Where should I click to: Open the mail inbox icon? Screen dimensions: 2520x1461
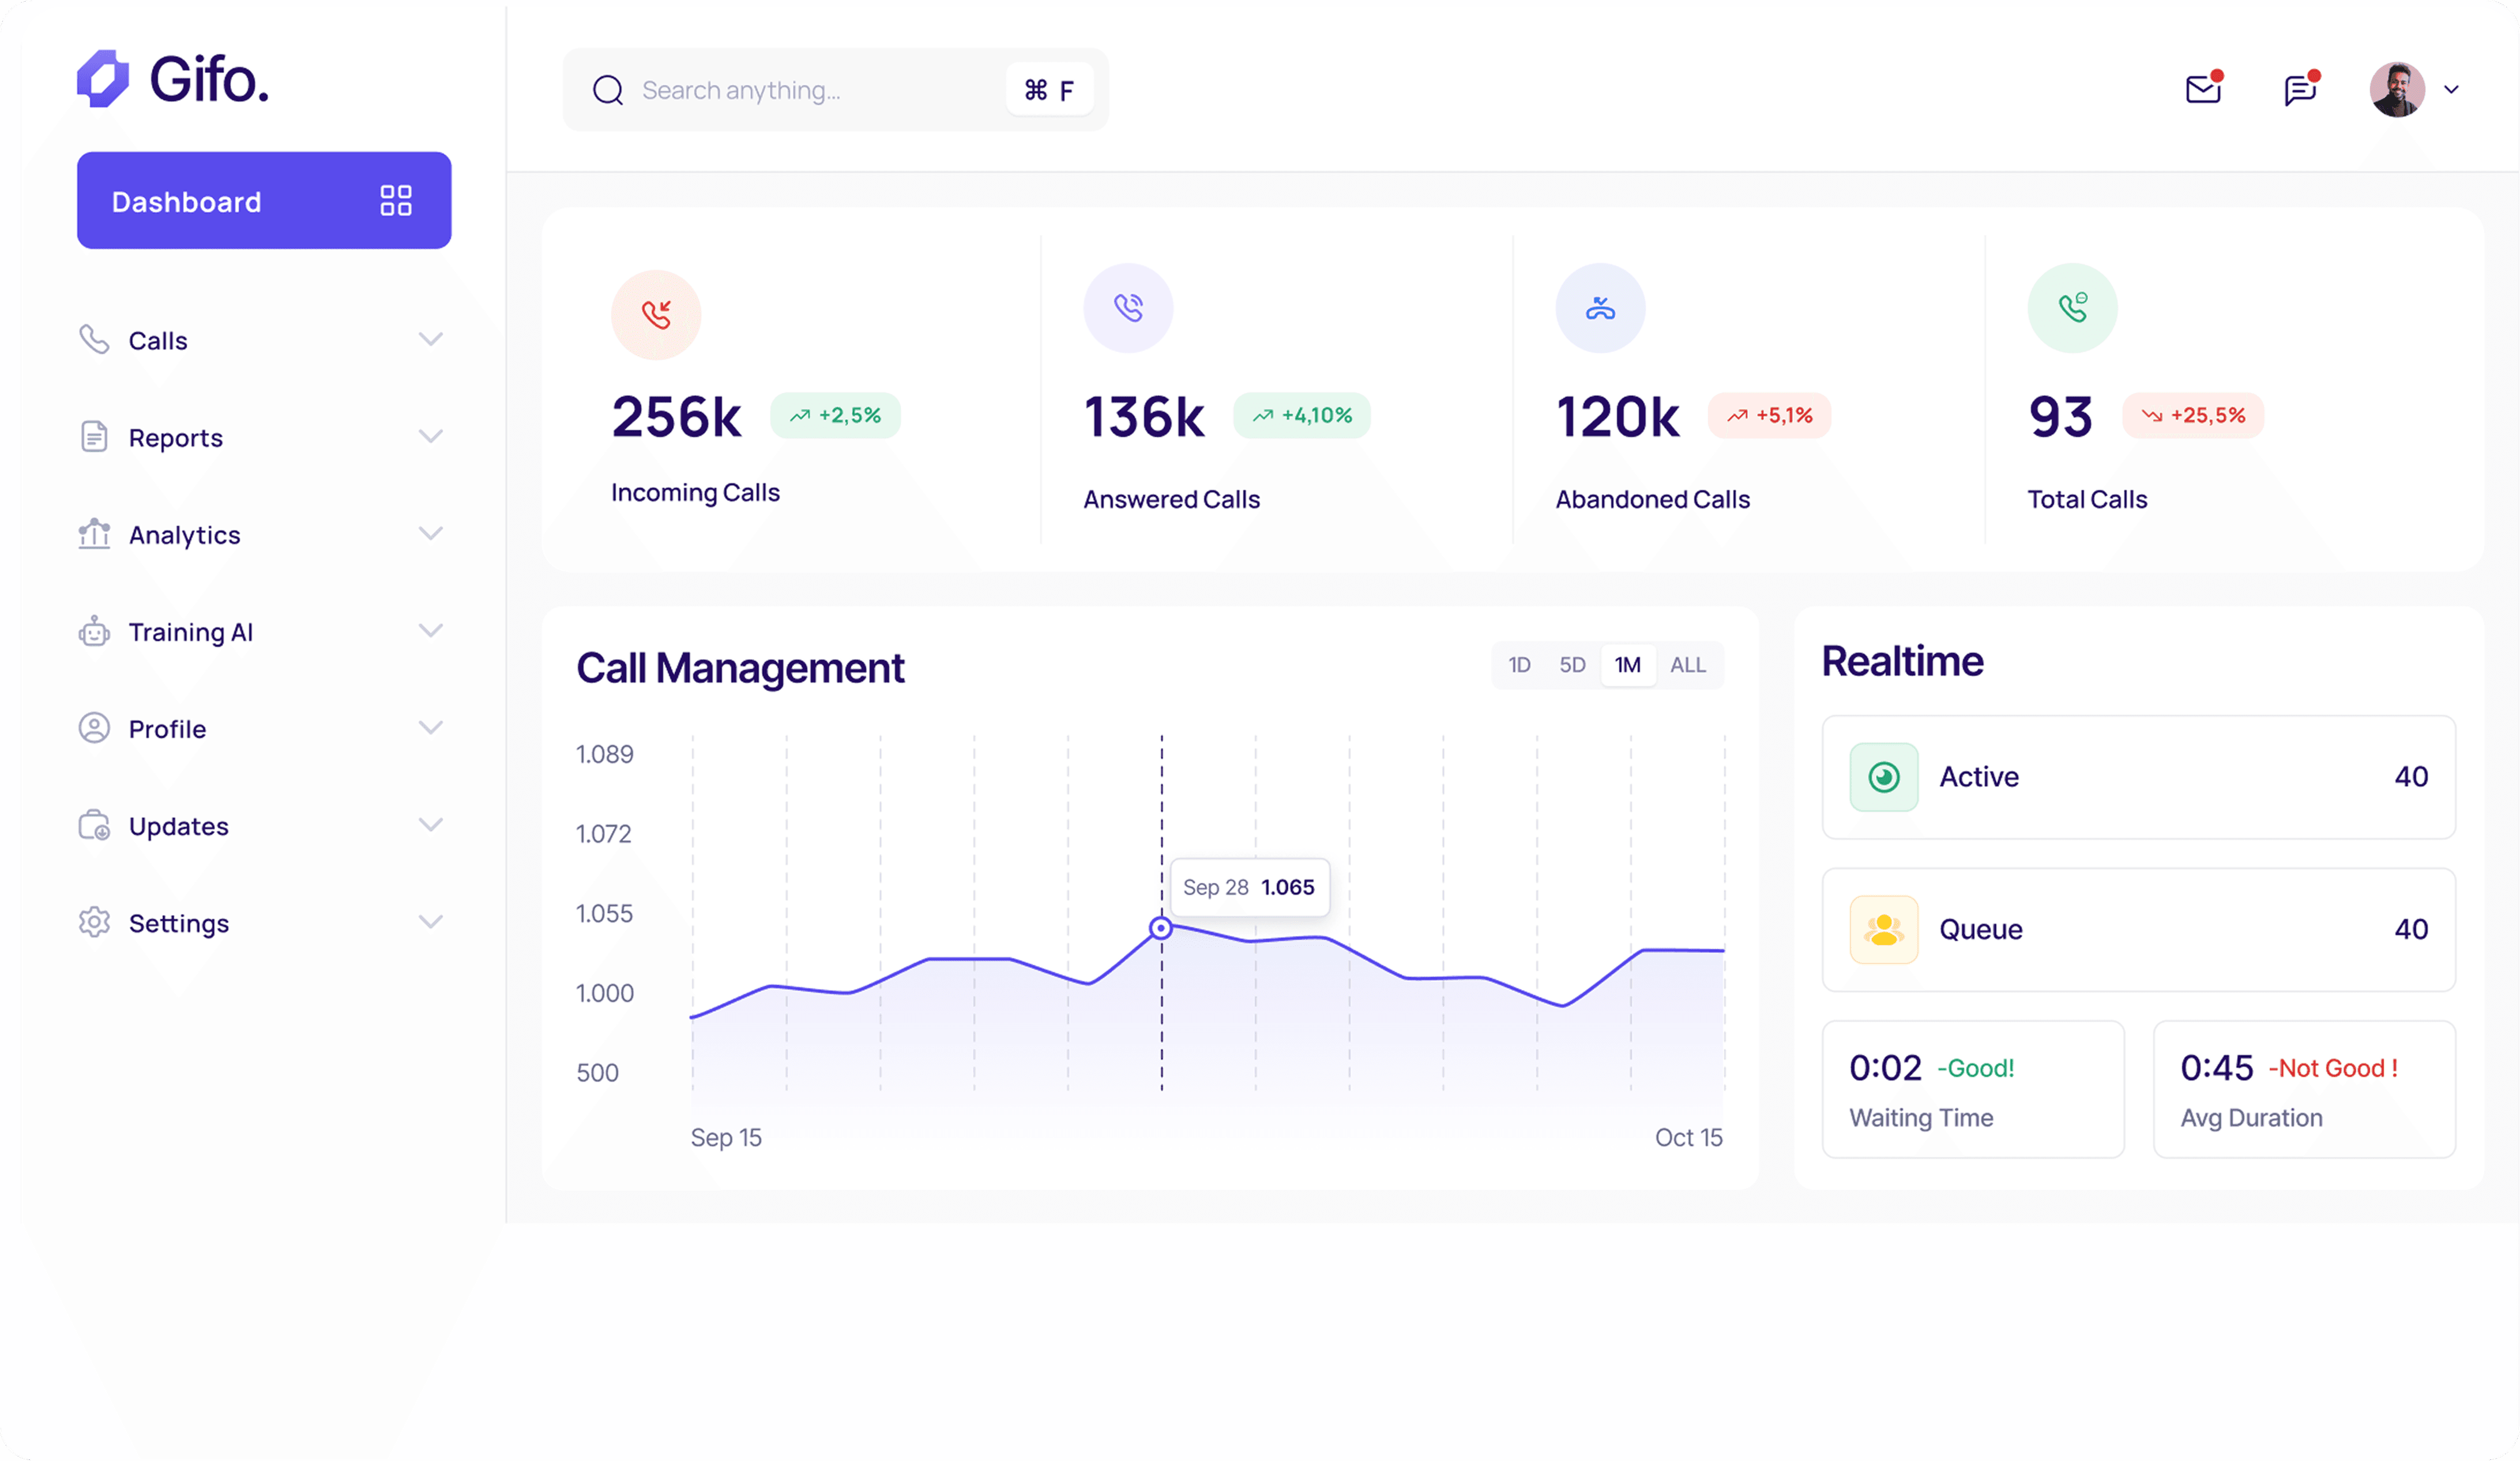pos(2202,90)
